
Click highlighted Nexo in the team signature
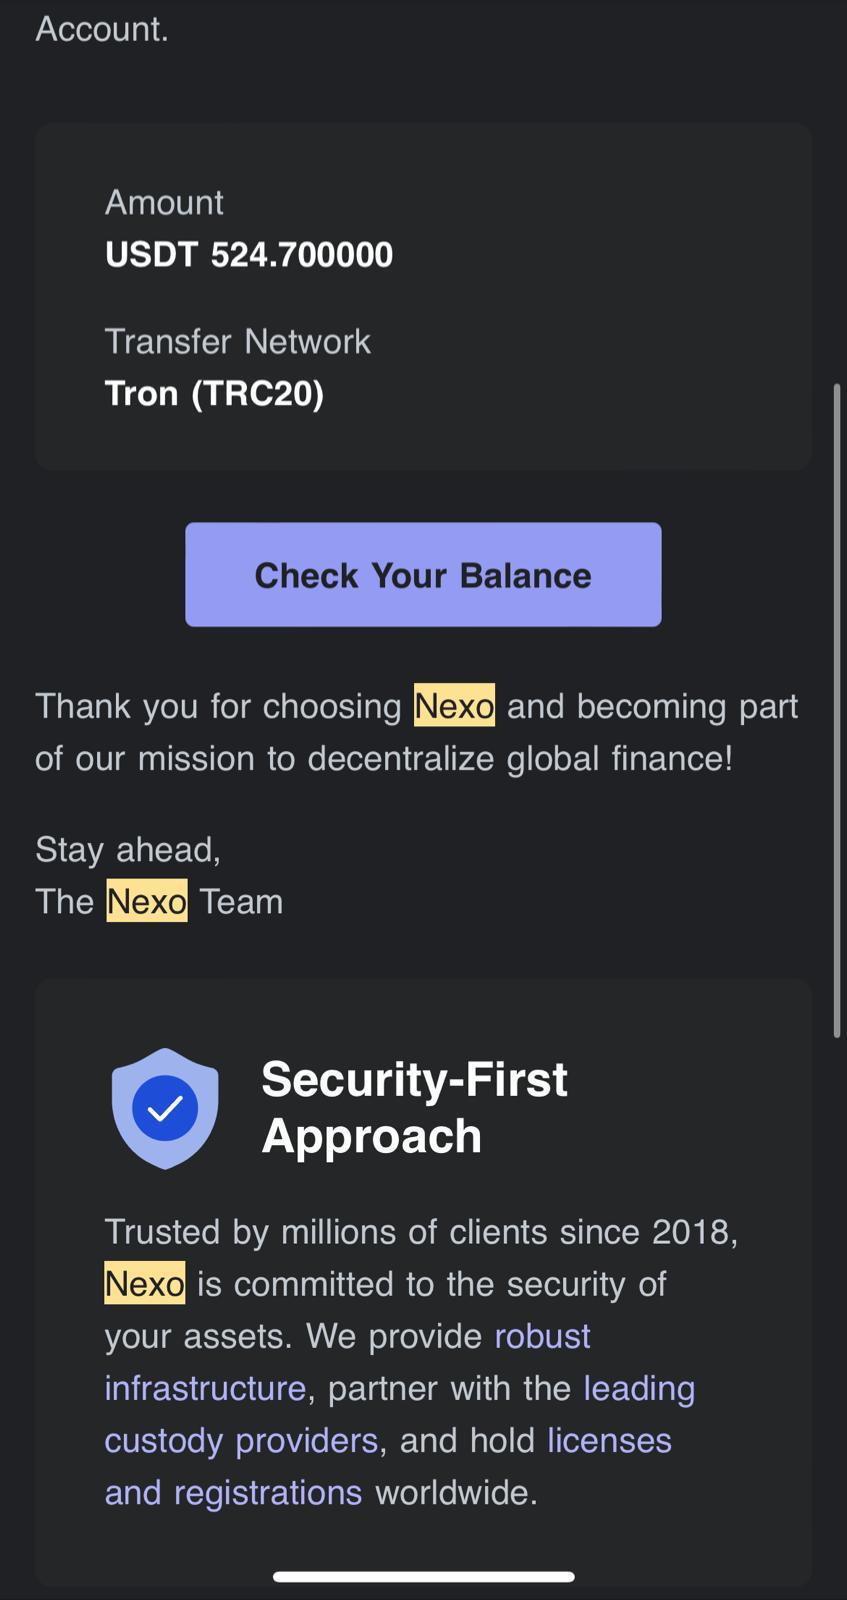click(x=146, y=901)
